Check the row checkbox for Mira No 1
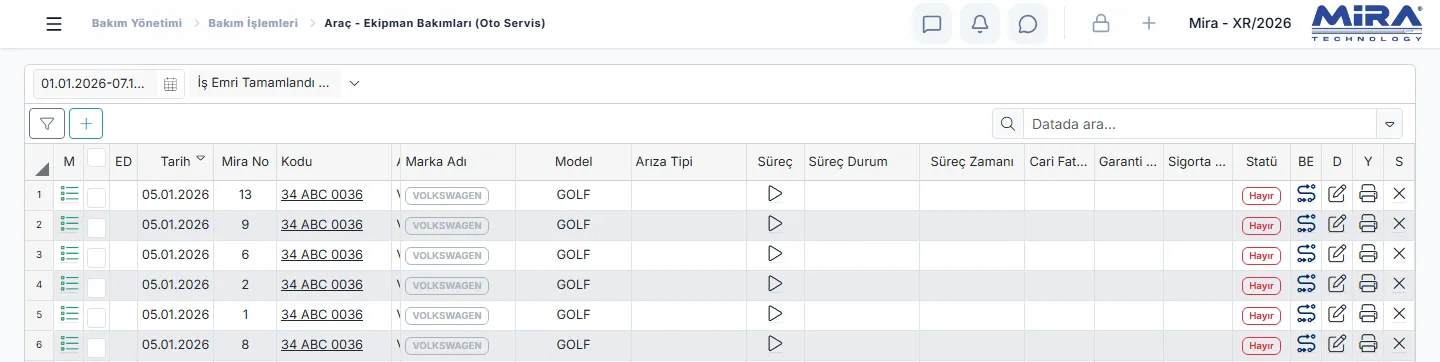Image resolution: width=1440 pixels, height=362 pixels. coord(96,317)
